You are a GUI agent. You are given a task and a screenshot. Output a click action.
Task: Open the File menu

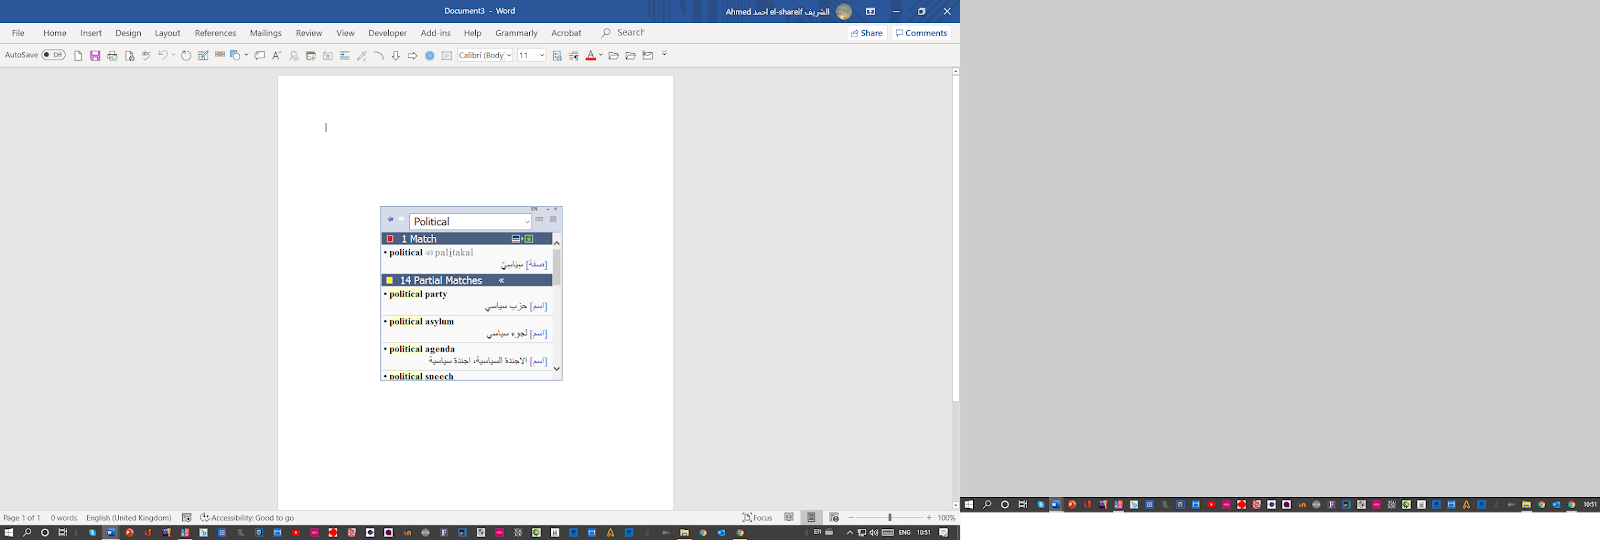[18, 33]
